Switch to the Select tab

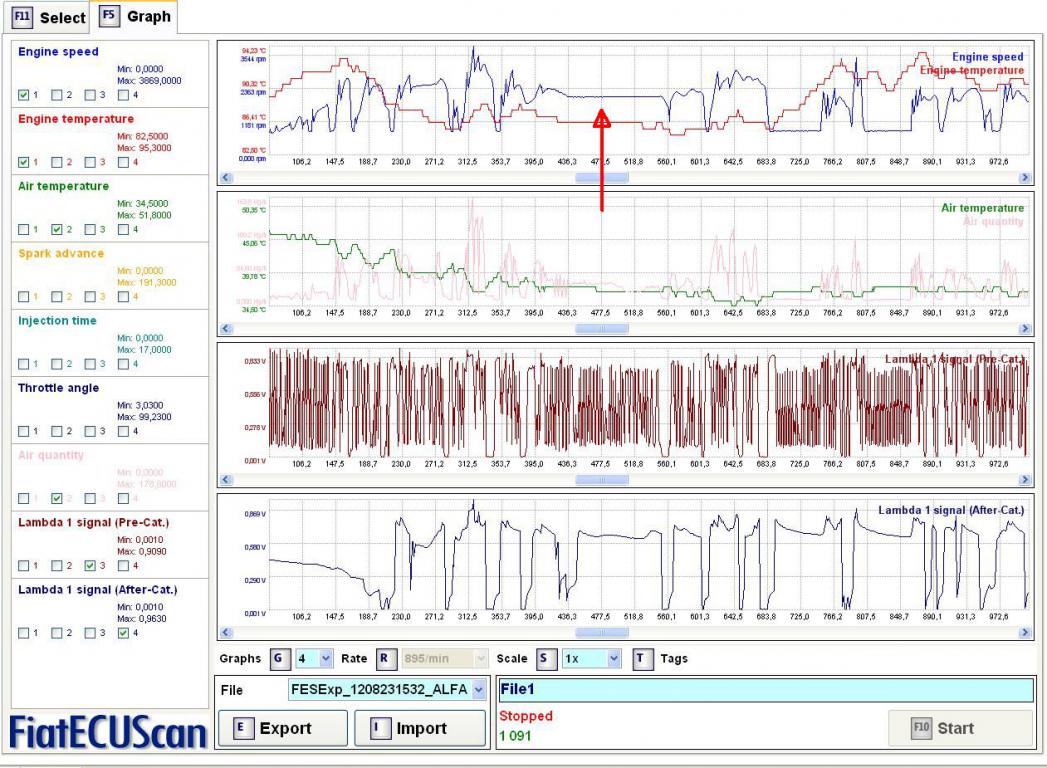pyautogui.click(x=50, y=18)
